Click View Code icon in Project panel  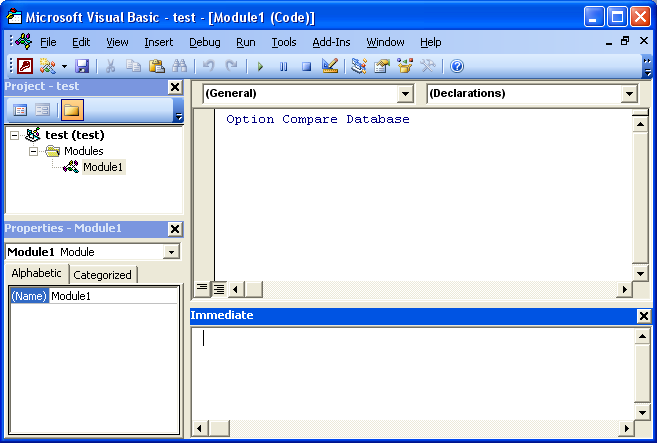(20, 110)
